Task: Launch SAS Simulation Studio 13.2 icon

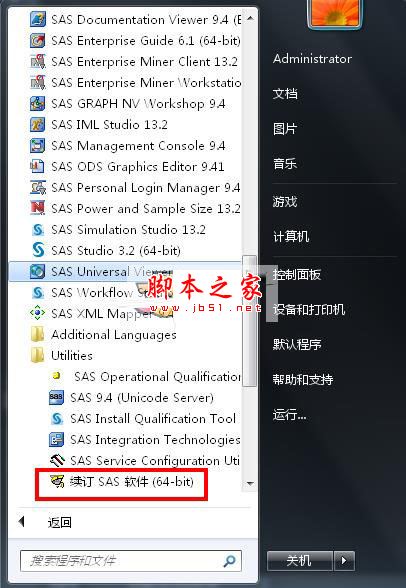Action: click(x=37, y=229)
